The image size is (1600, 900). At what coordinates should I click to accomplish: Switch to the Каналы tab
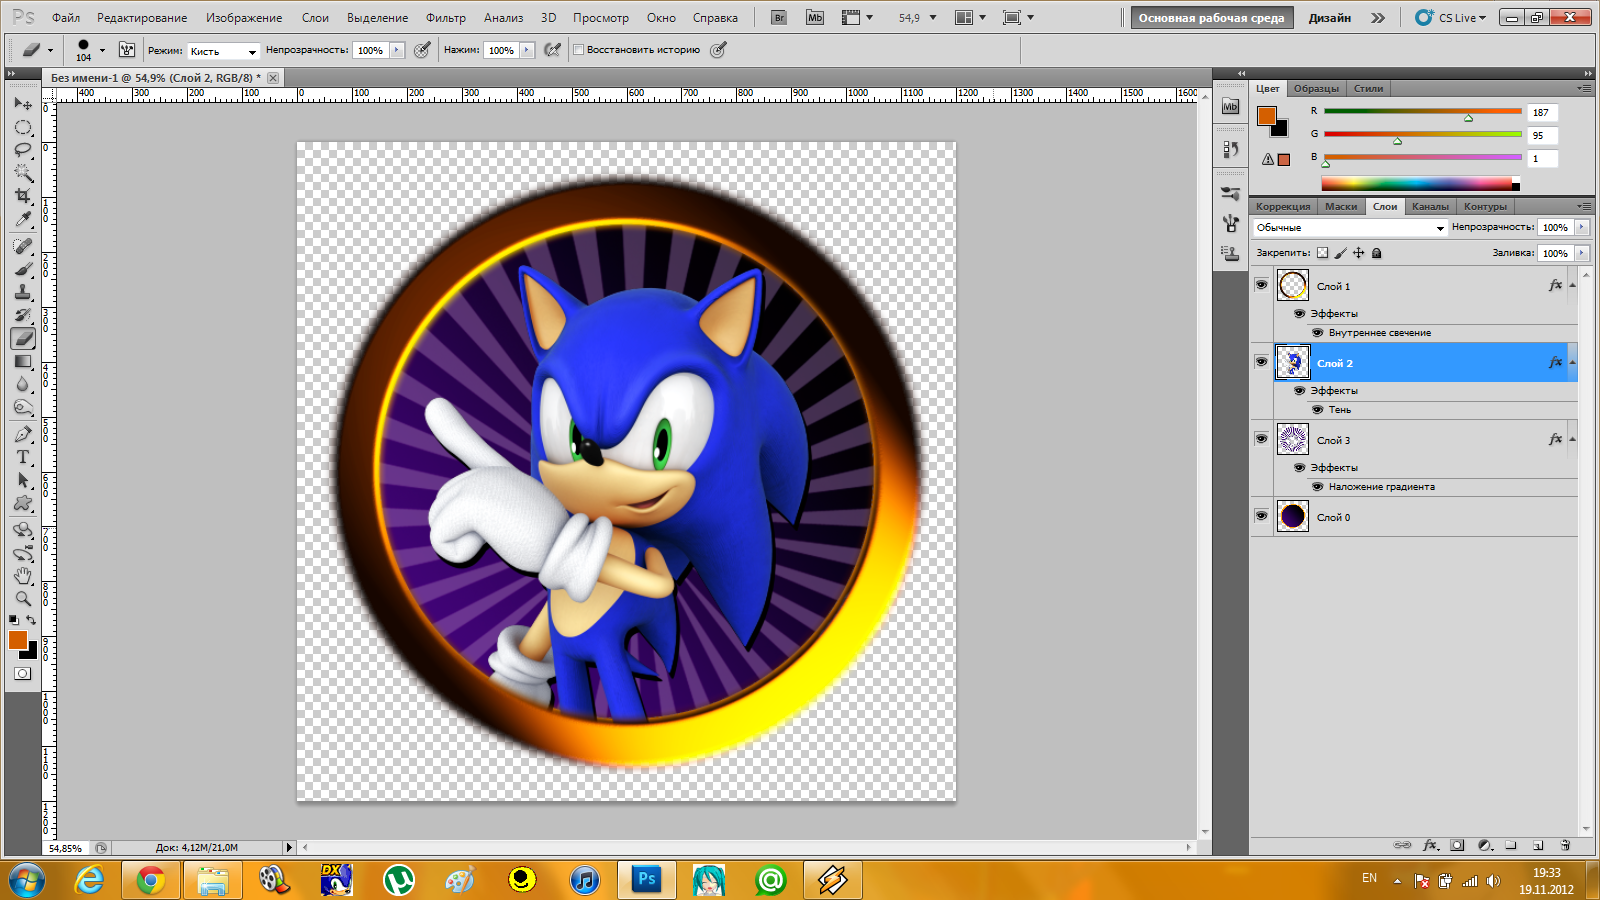click(x=1430, y=206)
